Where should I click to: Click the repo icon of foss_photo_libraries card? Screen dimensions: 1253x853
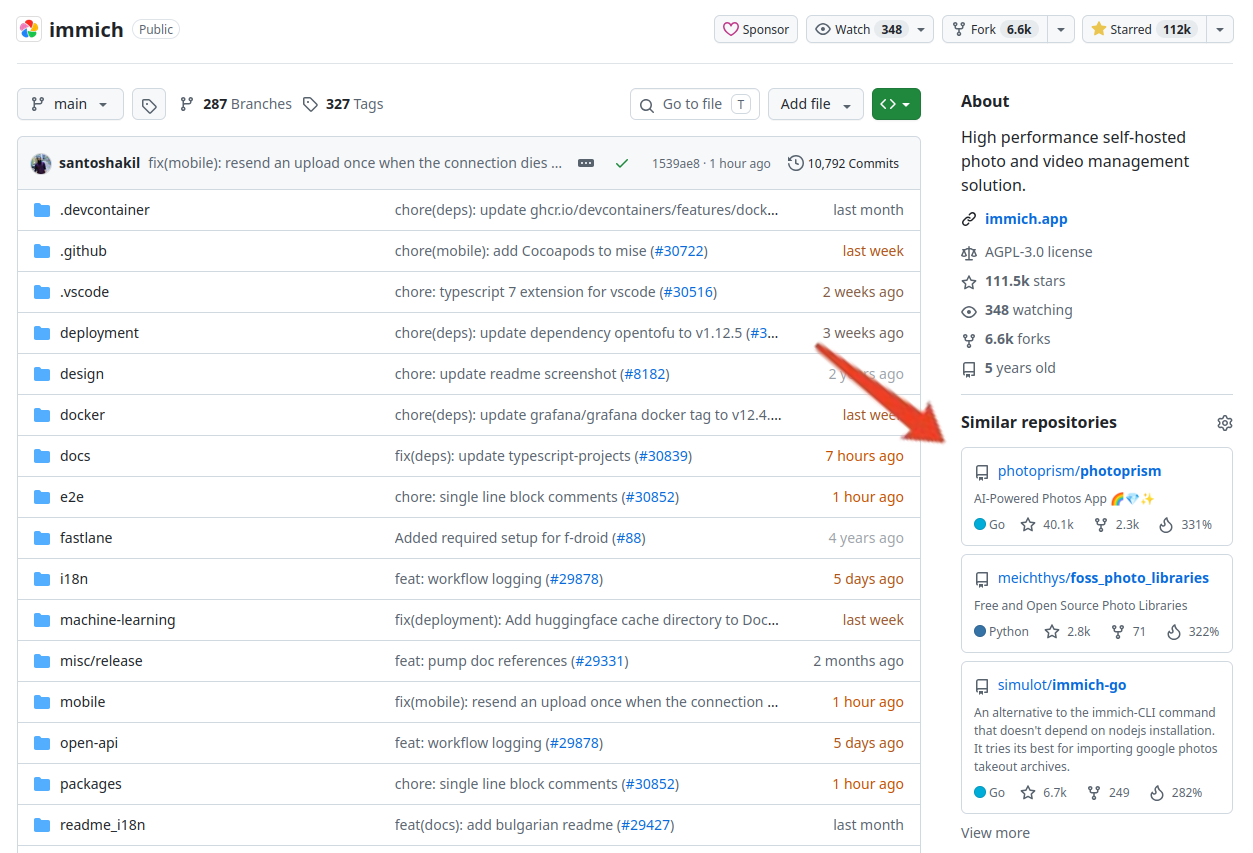pos(982,579)
